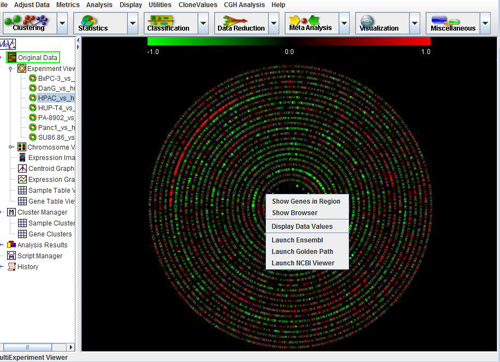Open the Classification toolbar button
Image resolution: width=500 pixels, height=362 pixels.
171,23
